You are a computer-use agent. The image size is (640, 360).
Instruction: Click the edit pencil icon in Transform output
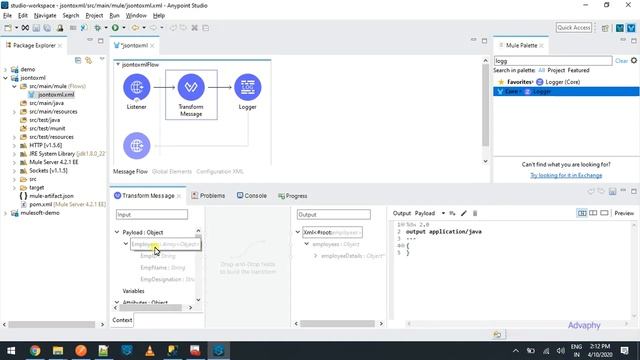[x=464, y=213]
